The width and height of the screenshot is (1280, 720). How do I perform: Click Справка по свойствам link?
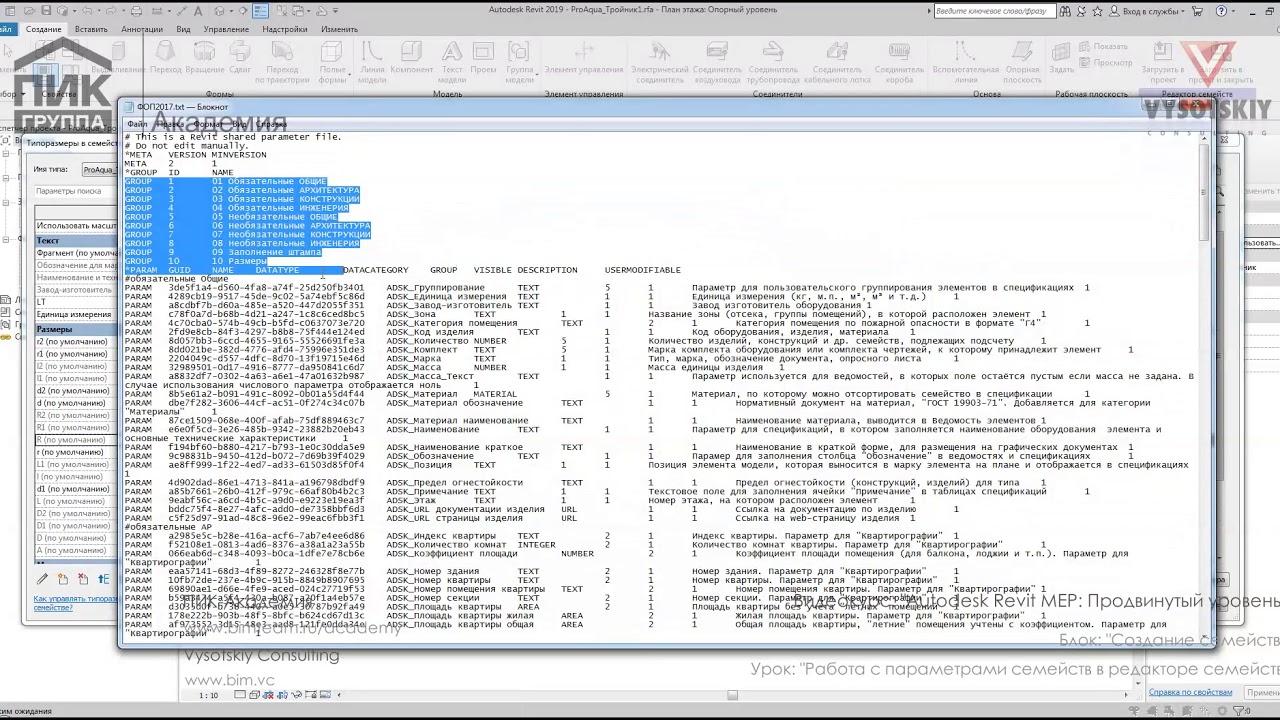click(1190, 692)
